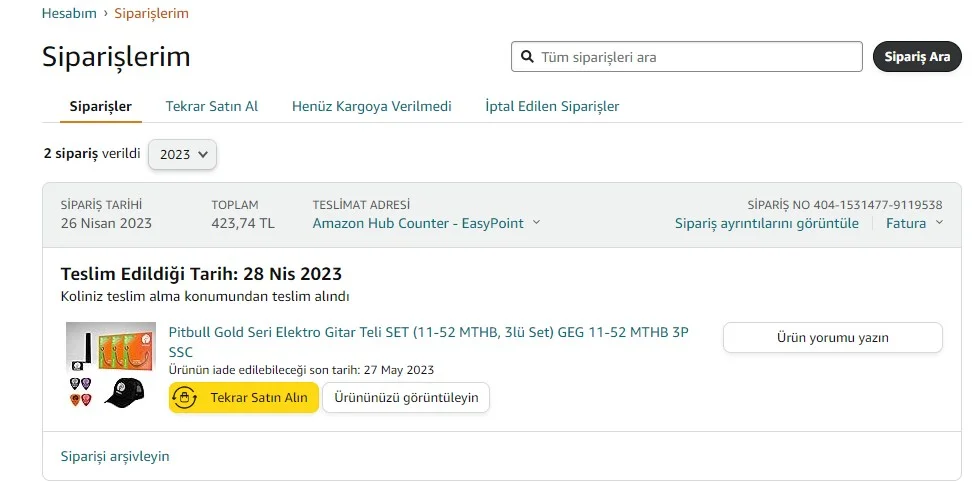Image resolution: width=977 pixels, height=489 pixels.
Task: Click the circular arrows icon on the yellow button
Action: [x=185, y=397]
